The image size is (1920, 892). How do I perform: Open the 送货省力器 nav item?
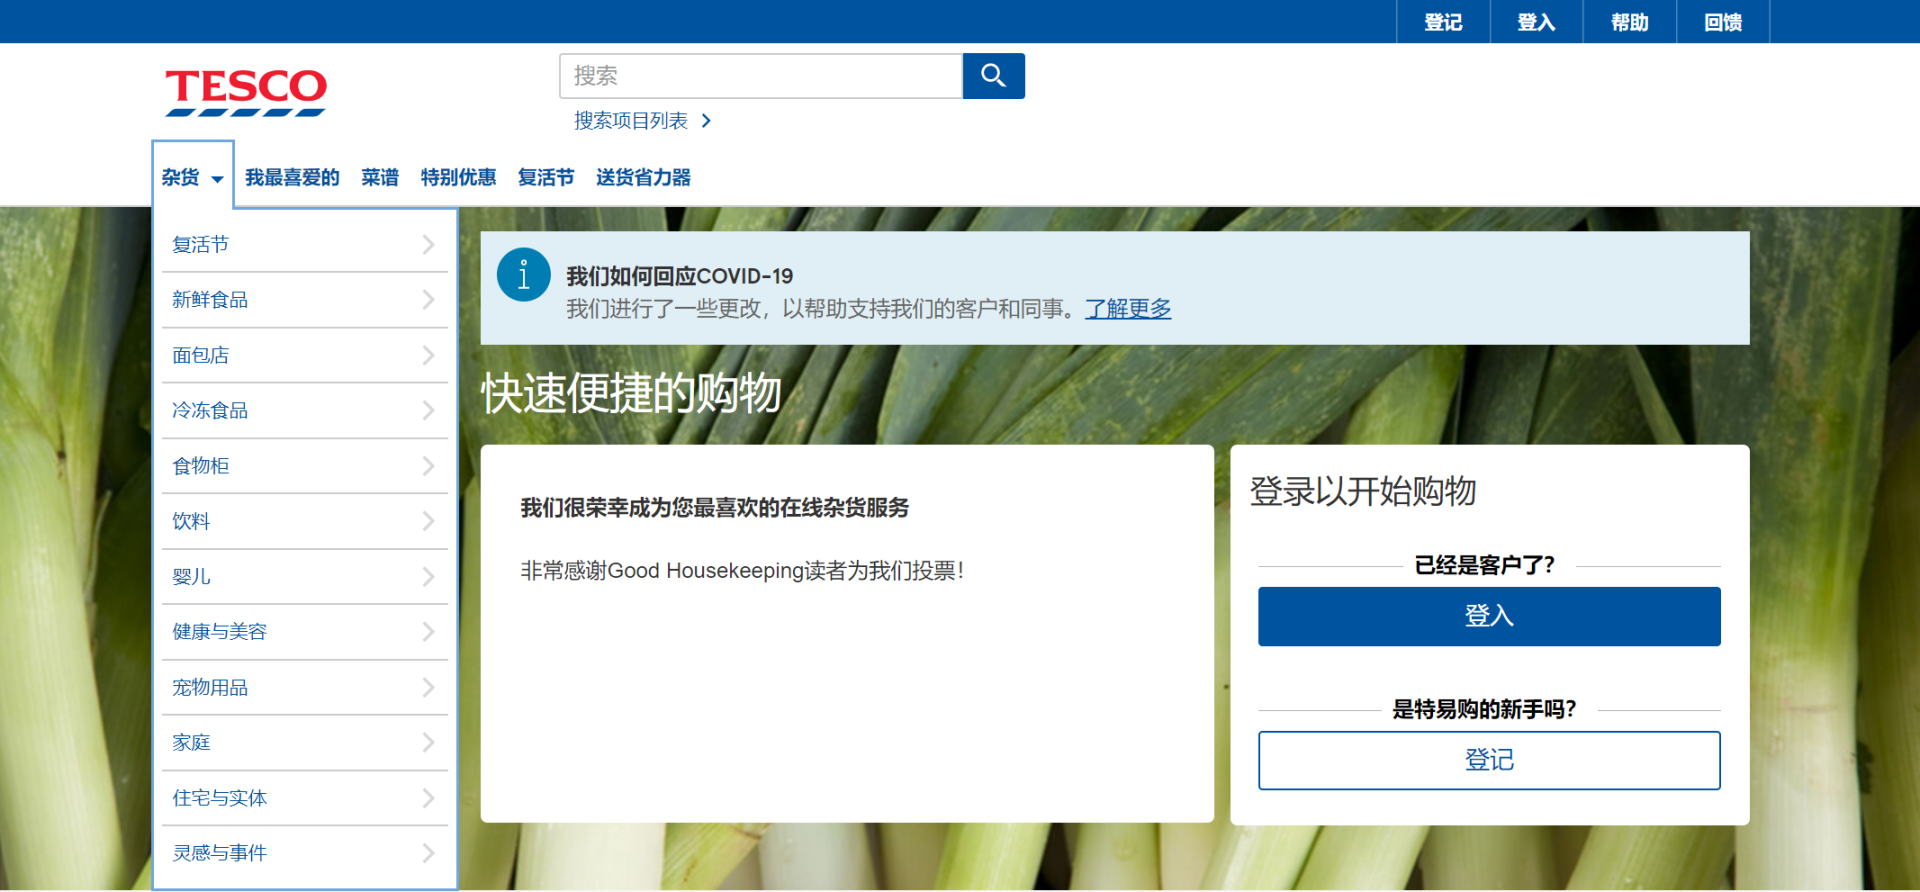pyautogui.click(x=643, y=178)
